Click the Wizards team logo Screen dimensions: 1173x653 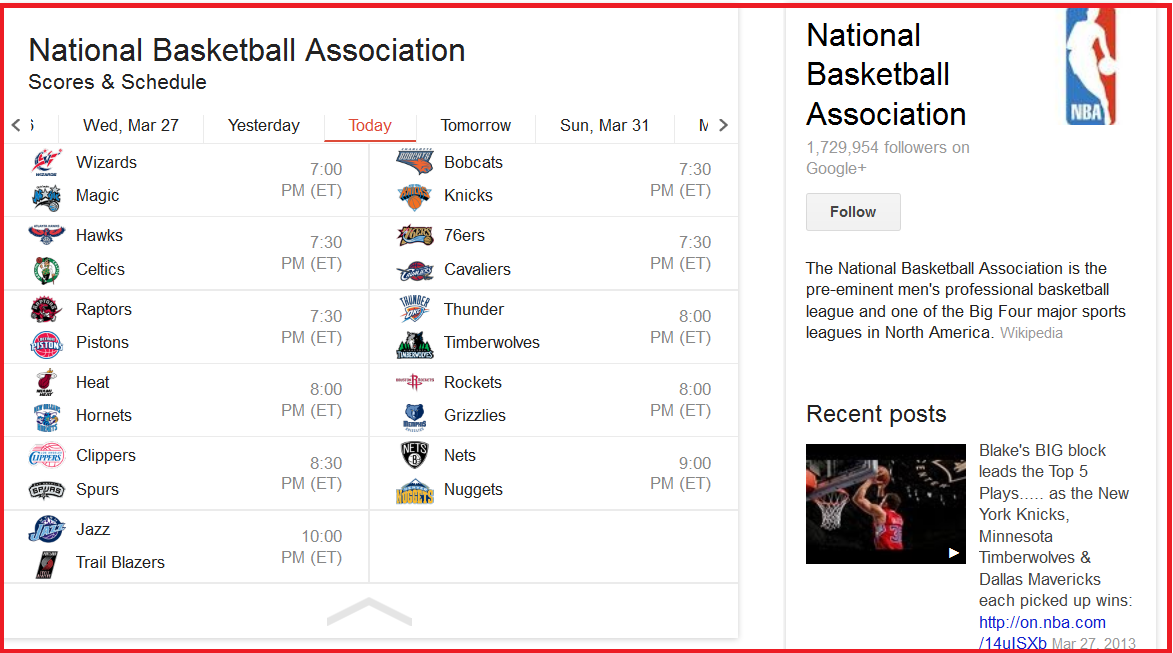click(x=46, y=162)
